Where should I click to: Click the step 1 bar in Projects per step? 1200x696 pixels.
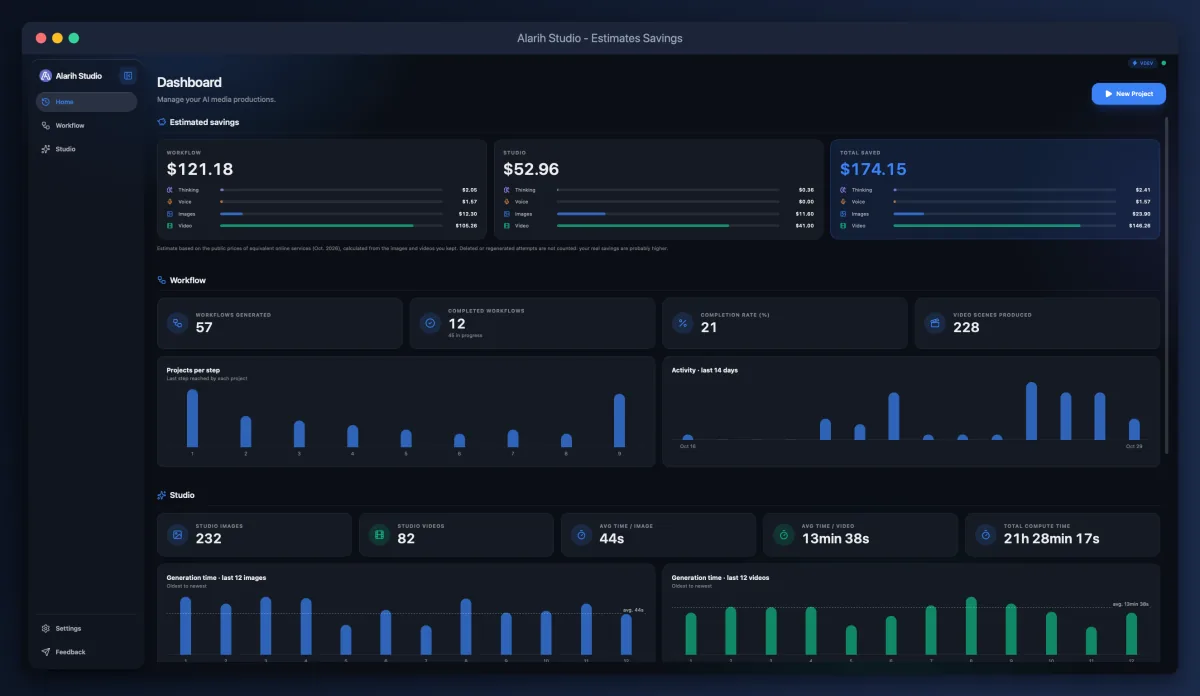tap(192, 418)
